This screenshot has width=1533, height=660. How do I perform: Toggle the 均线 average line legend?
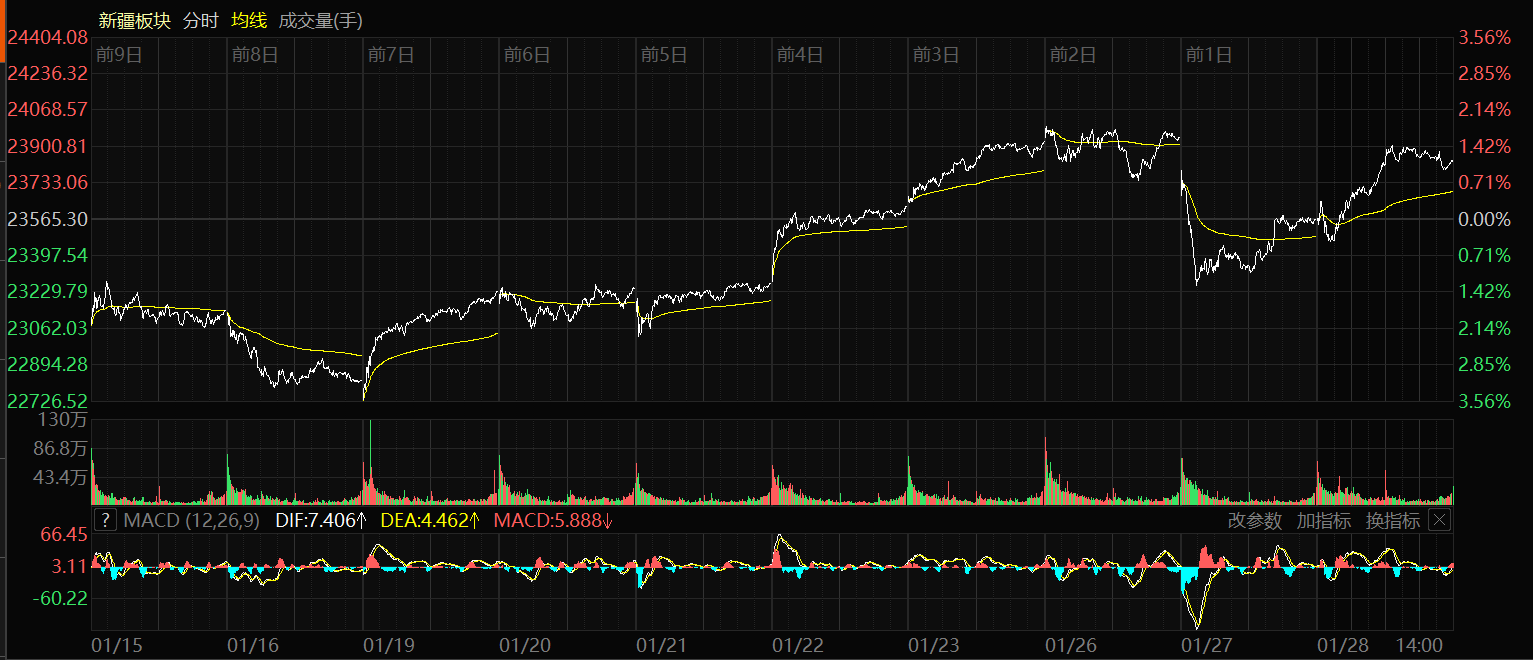[x=248, y=20]
